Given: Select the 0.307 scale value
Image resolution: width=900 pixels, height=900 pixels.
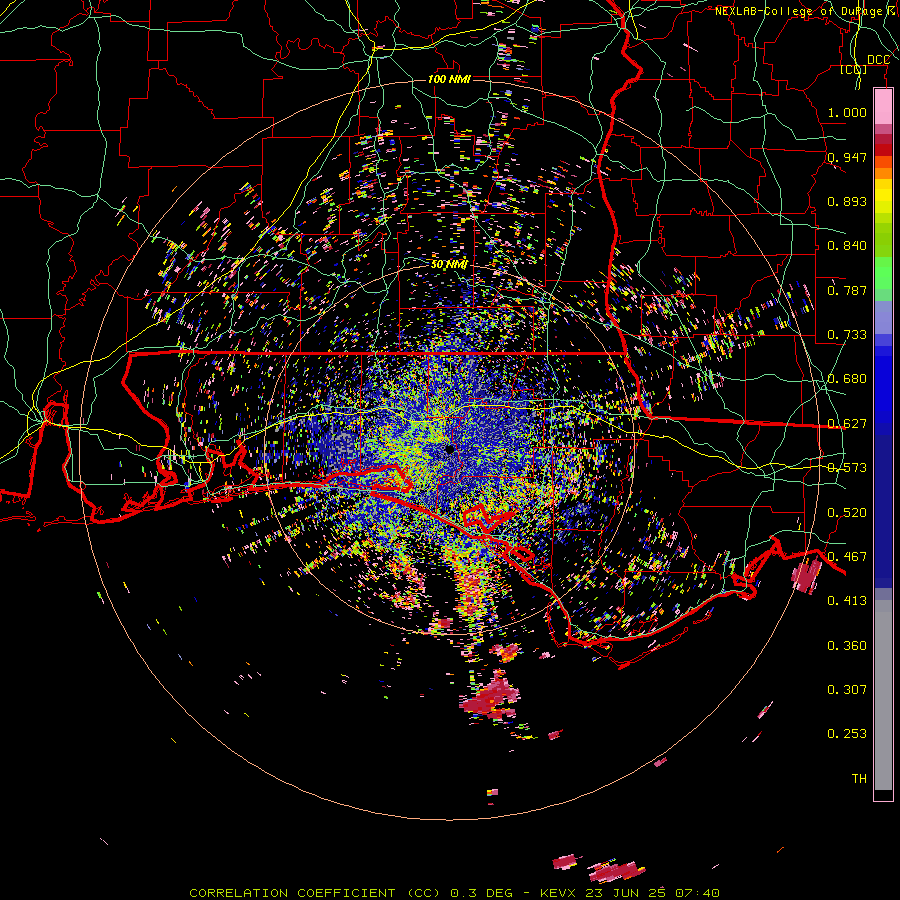Looking at the screenshot, I should click(847, 689).
